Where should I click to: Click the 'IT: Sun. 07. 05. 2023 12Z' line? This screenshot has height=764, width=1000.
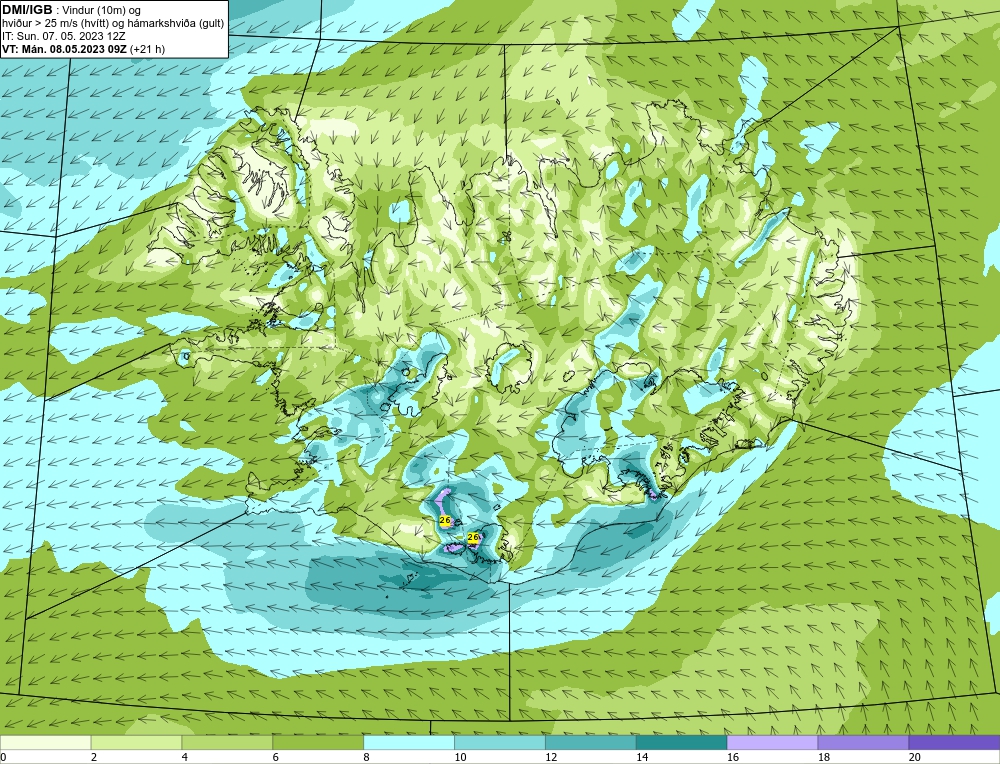click(x=64, y=36)
